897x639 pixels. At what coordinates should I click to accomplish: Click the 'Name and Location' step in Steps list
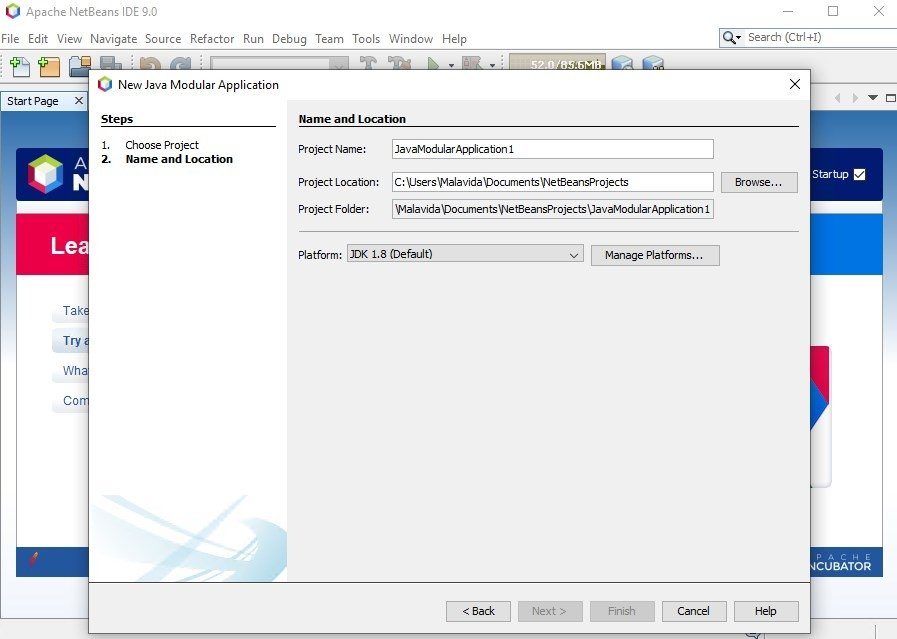point(179,160)
